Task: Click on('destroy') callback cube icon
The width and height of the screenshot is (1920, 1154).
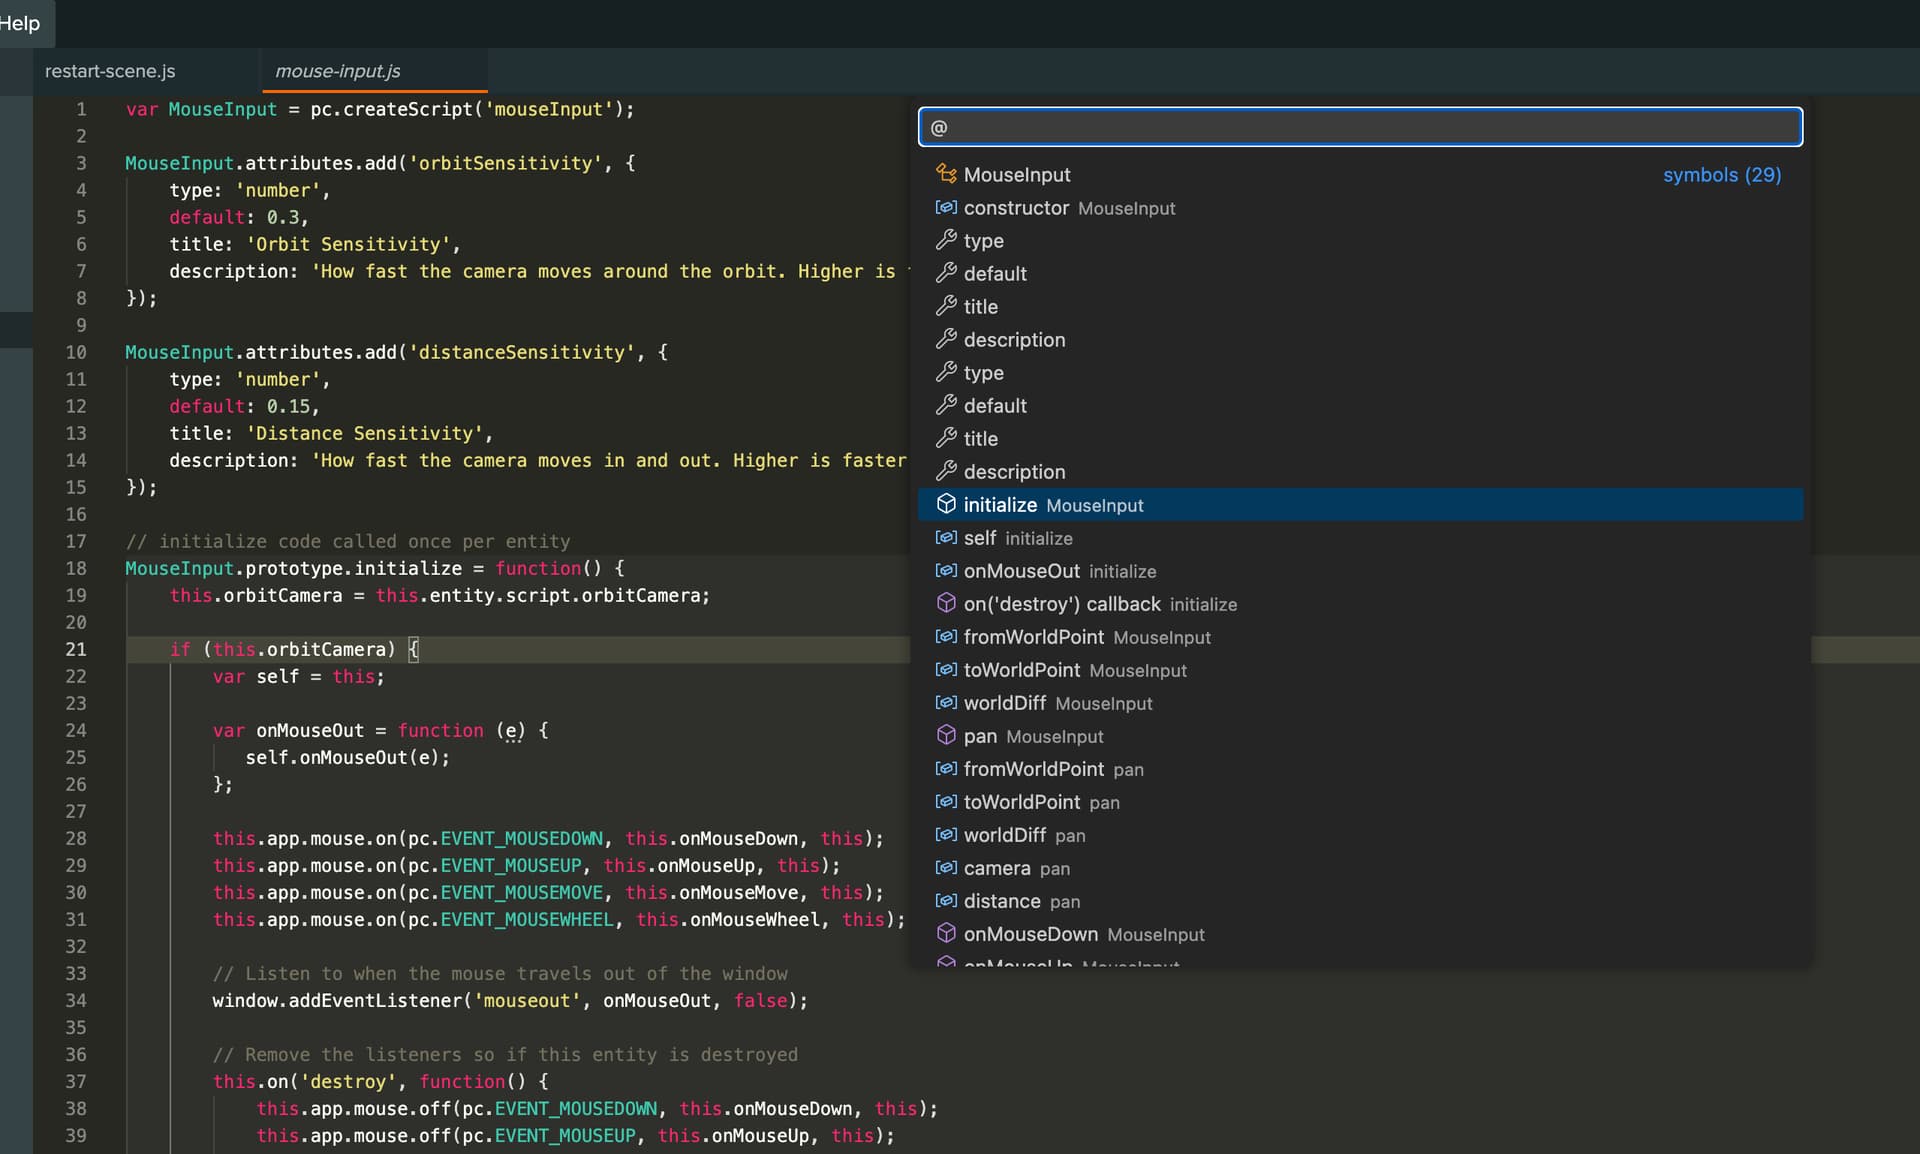Action: [945, 603]
